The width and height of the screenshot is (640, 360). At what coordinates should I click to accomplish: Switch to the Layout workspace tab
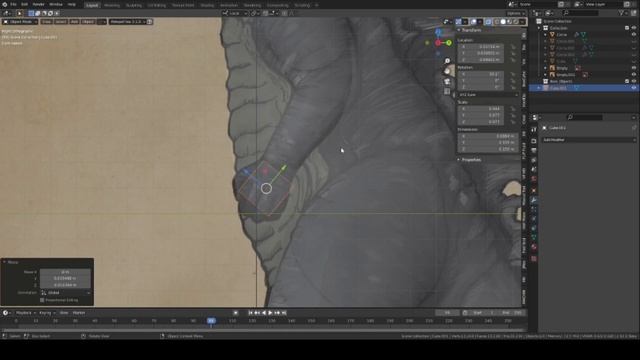[x=92, y=5]
